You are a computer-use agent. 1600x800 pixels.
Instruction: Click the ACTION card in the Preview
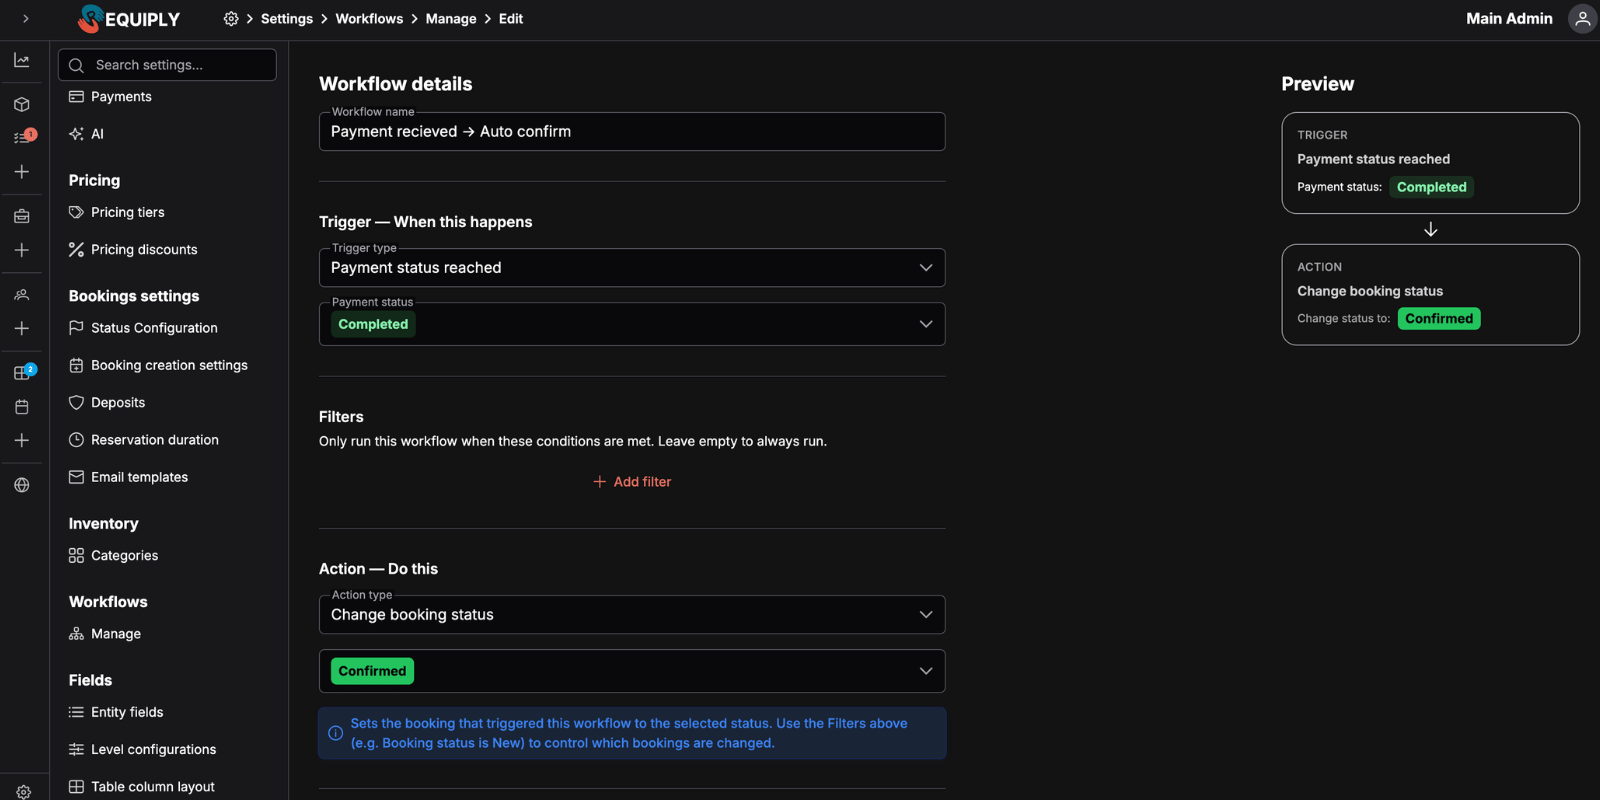pyautogui.click(x=1430, y=295)
